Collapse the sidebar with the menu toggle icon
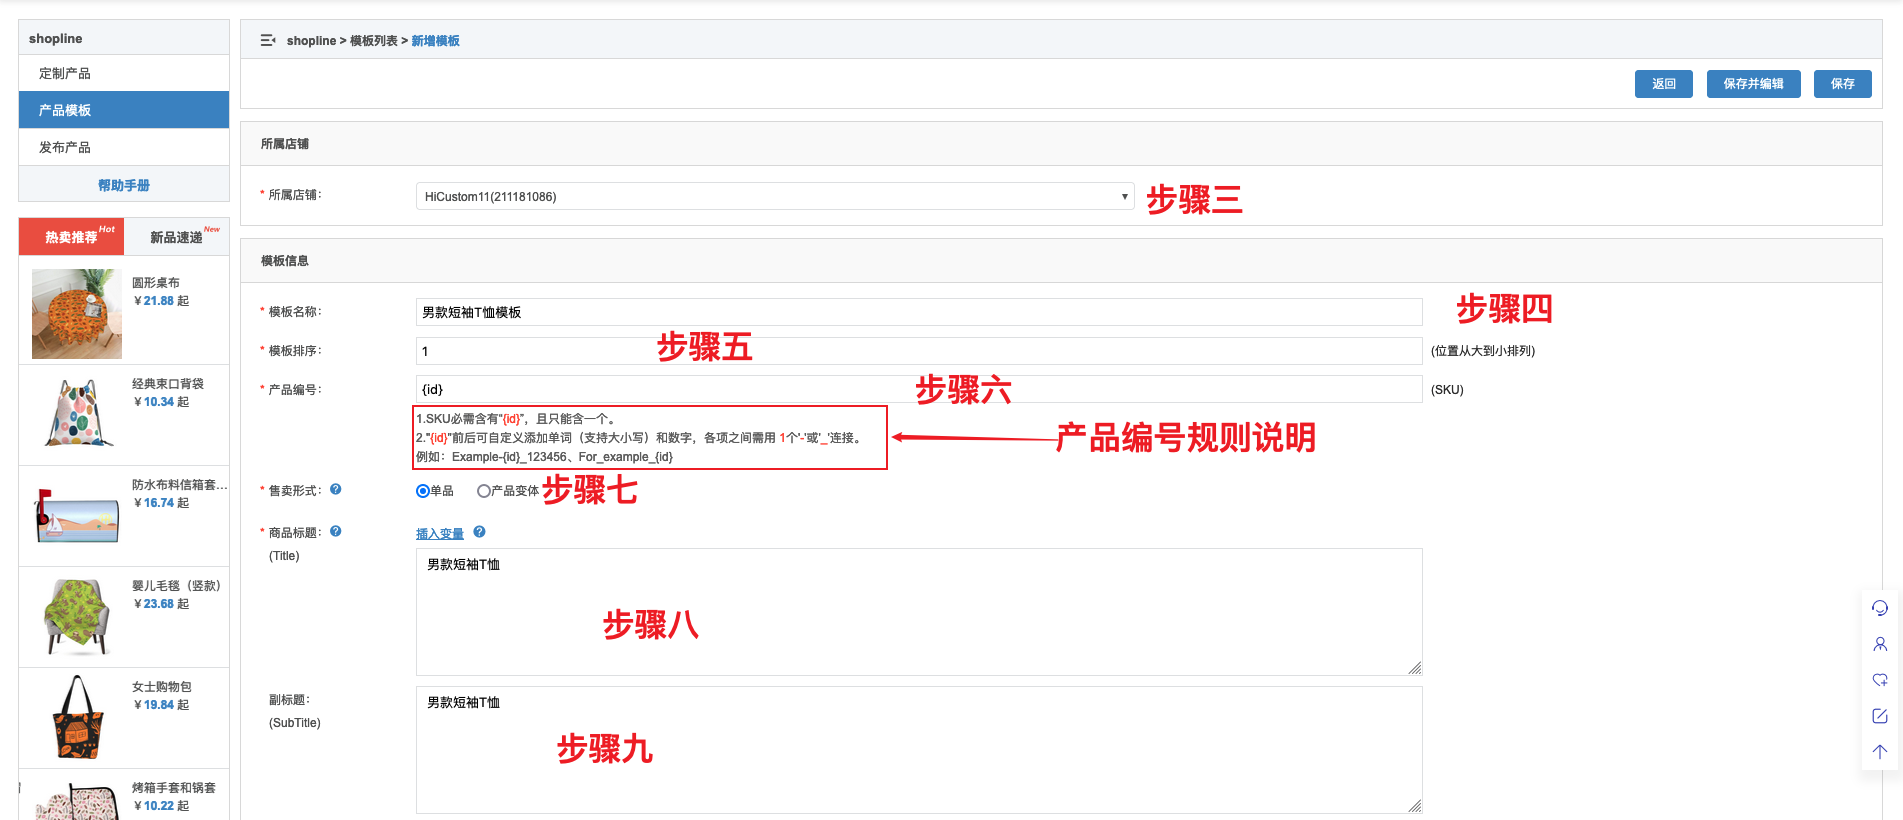This screenshot has height=820, width=1903. 268,40
